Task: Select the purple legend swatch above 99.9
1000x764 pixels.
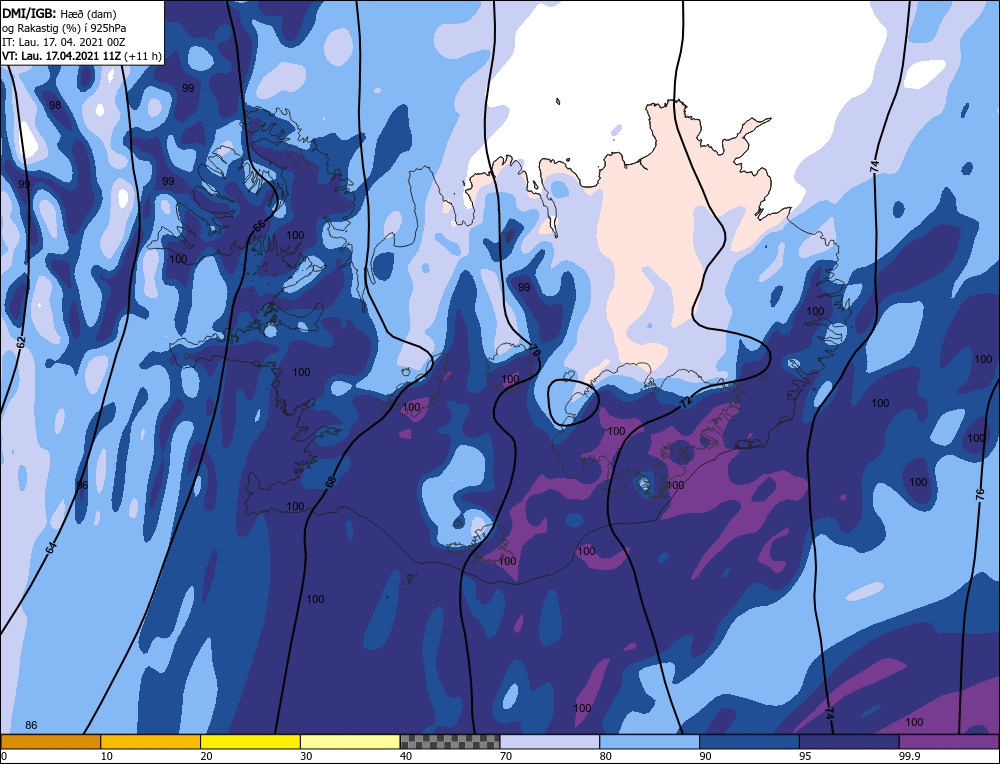Action: pos(949,742)
